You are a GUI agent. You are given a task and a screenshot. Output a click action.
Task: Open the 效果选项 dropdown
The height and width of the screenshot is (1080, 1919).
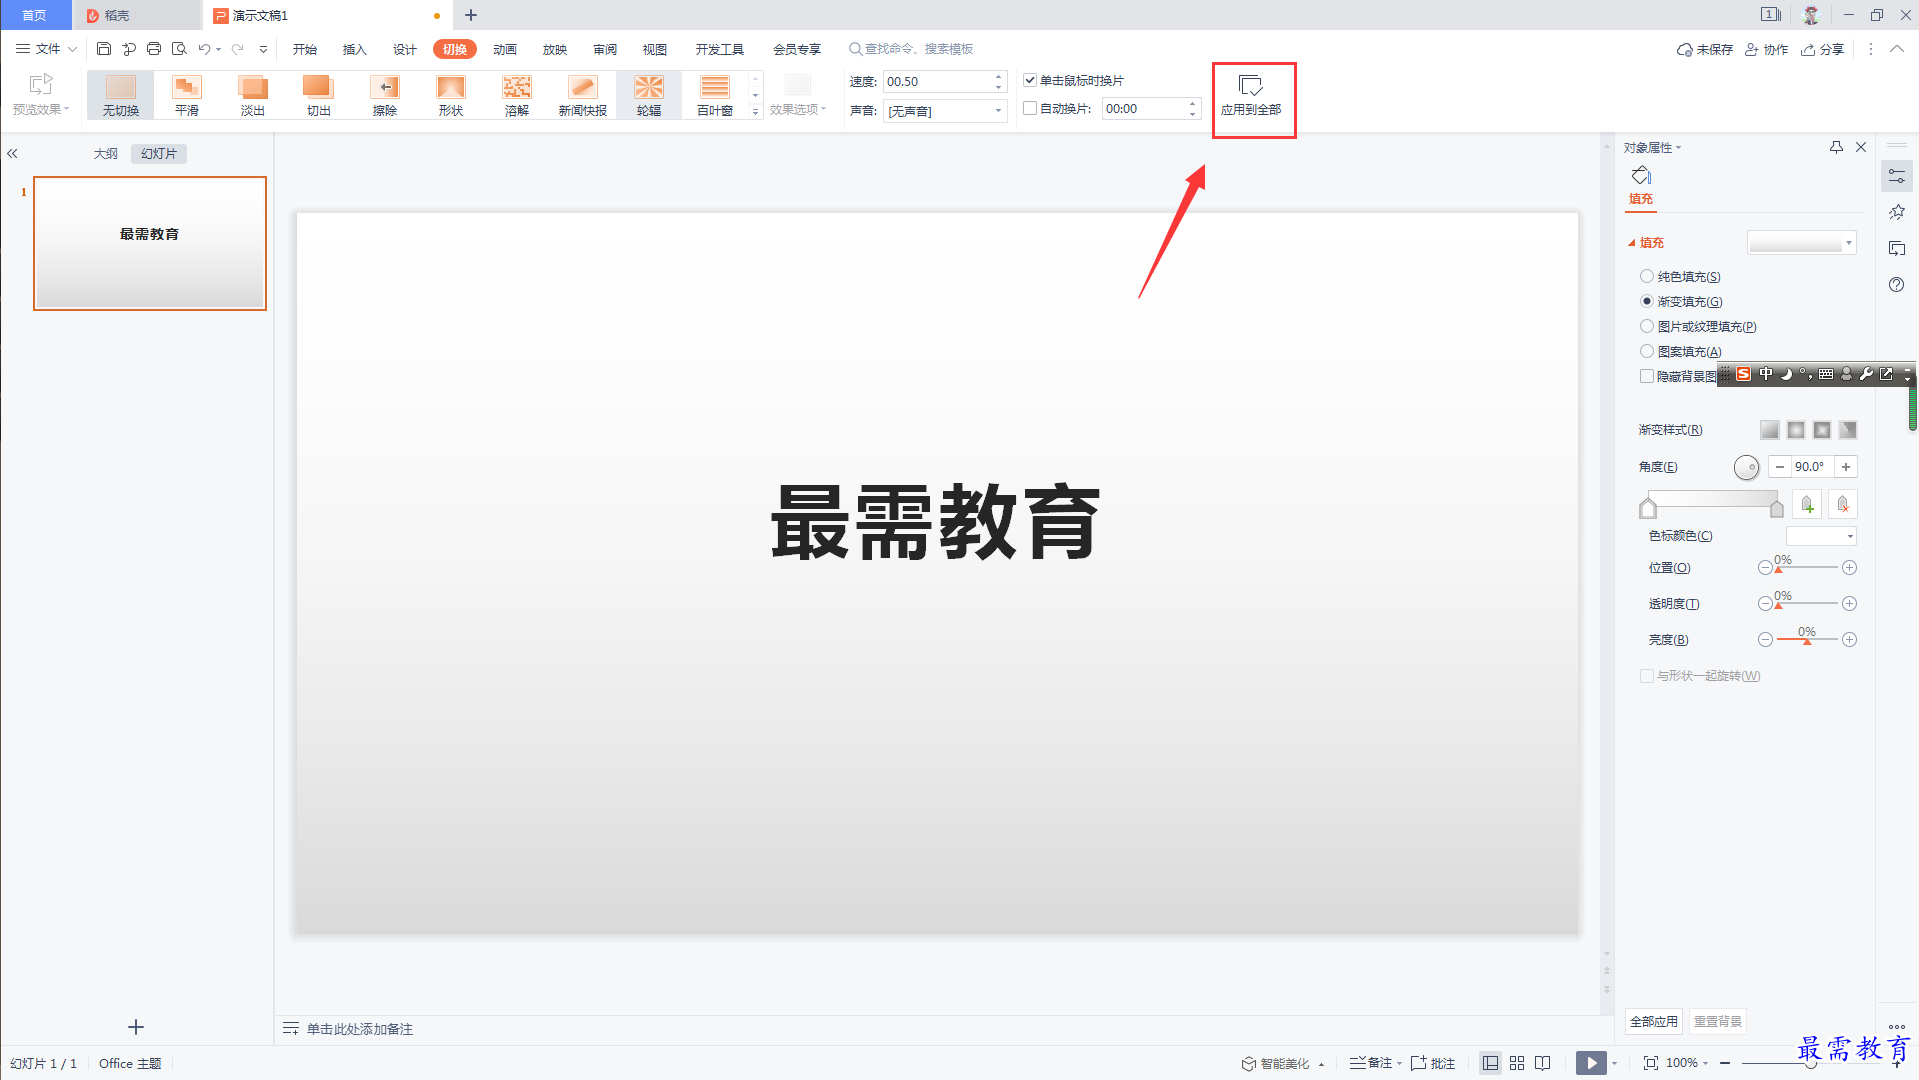(798, 96)
